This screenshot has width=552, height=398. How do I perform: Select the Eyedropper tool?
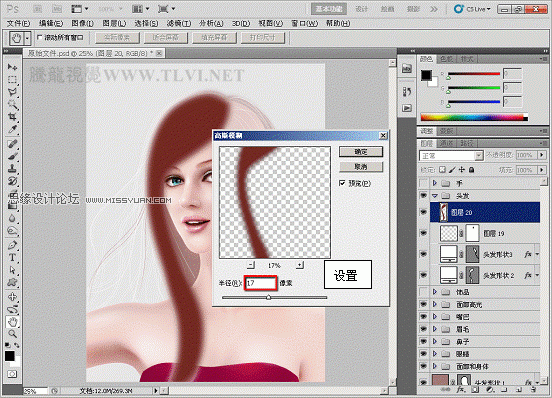(x=12, y=129)
